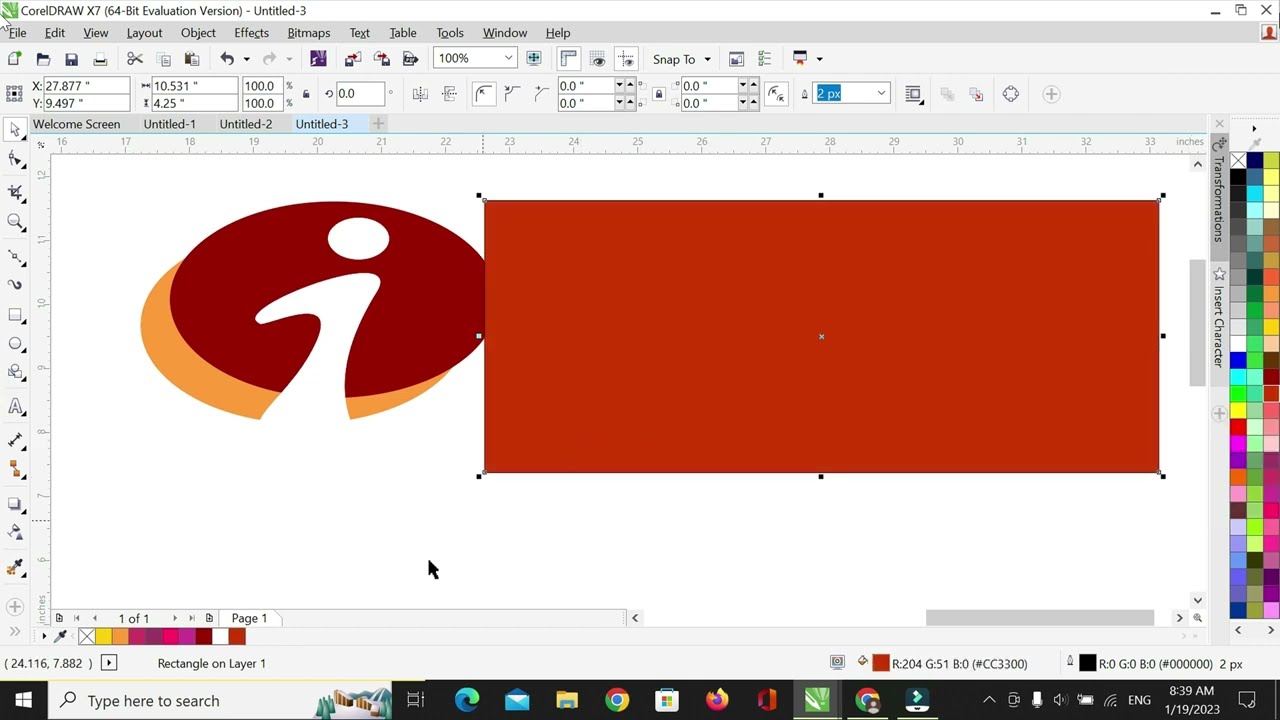Click the Wrap text icon
The width and height of the screenshot is (1280, 720).
(x=913, y=94)
